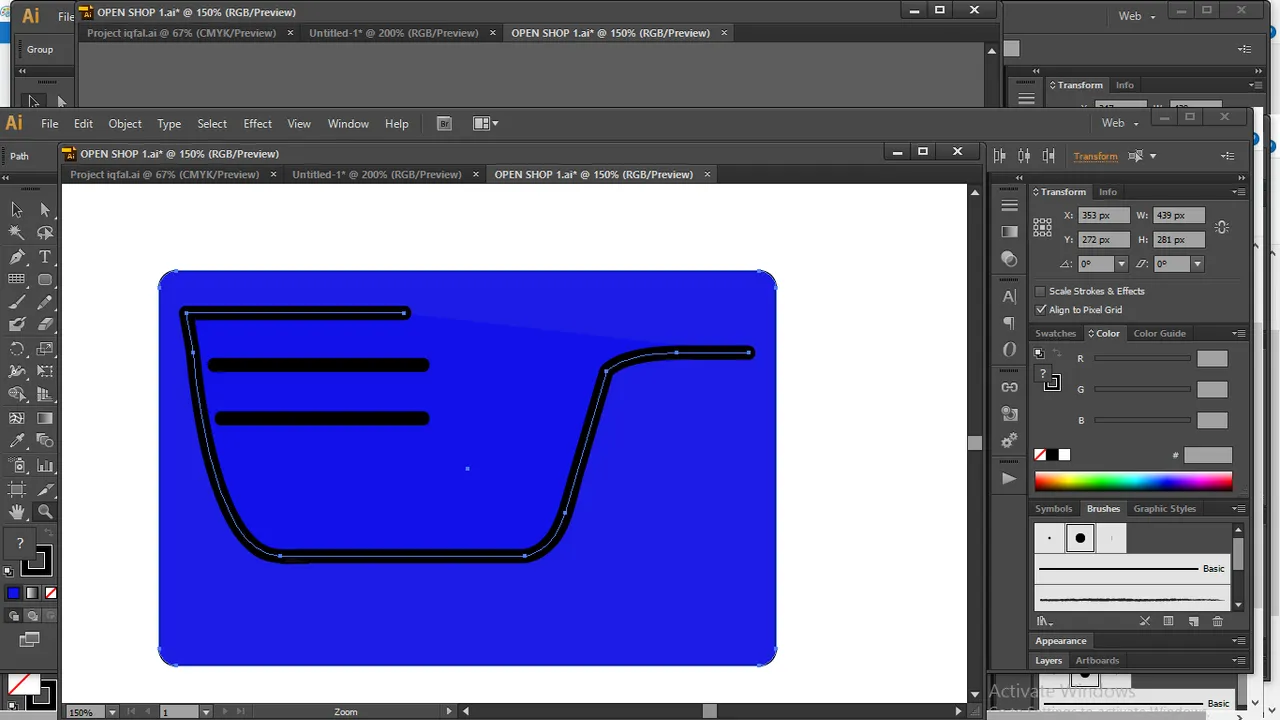Select the Hand tool
The height and width of the screenshot is (720, 1280).
click(17, 511)
